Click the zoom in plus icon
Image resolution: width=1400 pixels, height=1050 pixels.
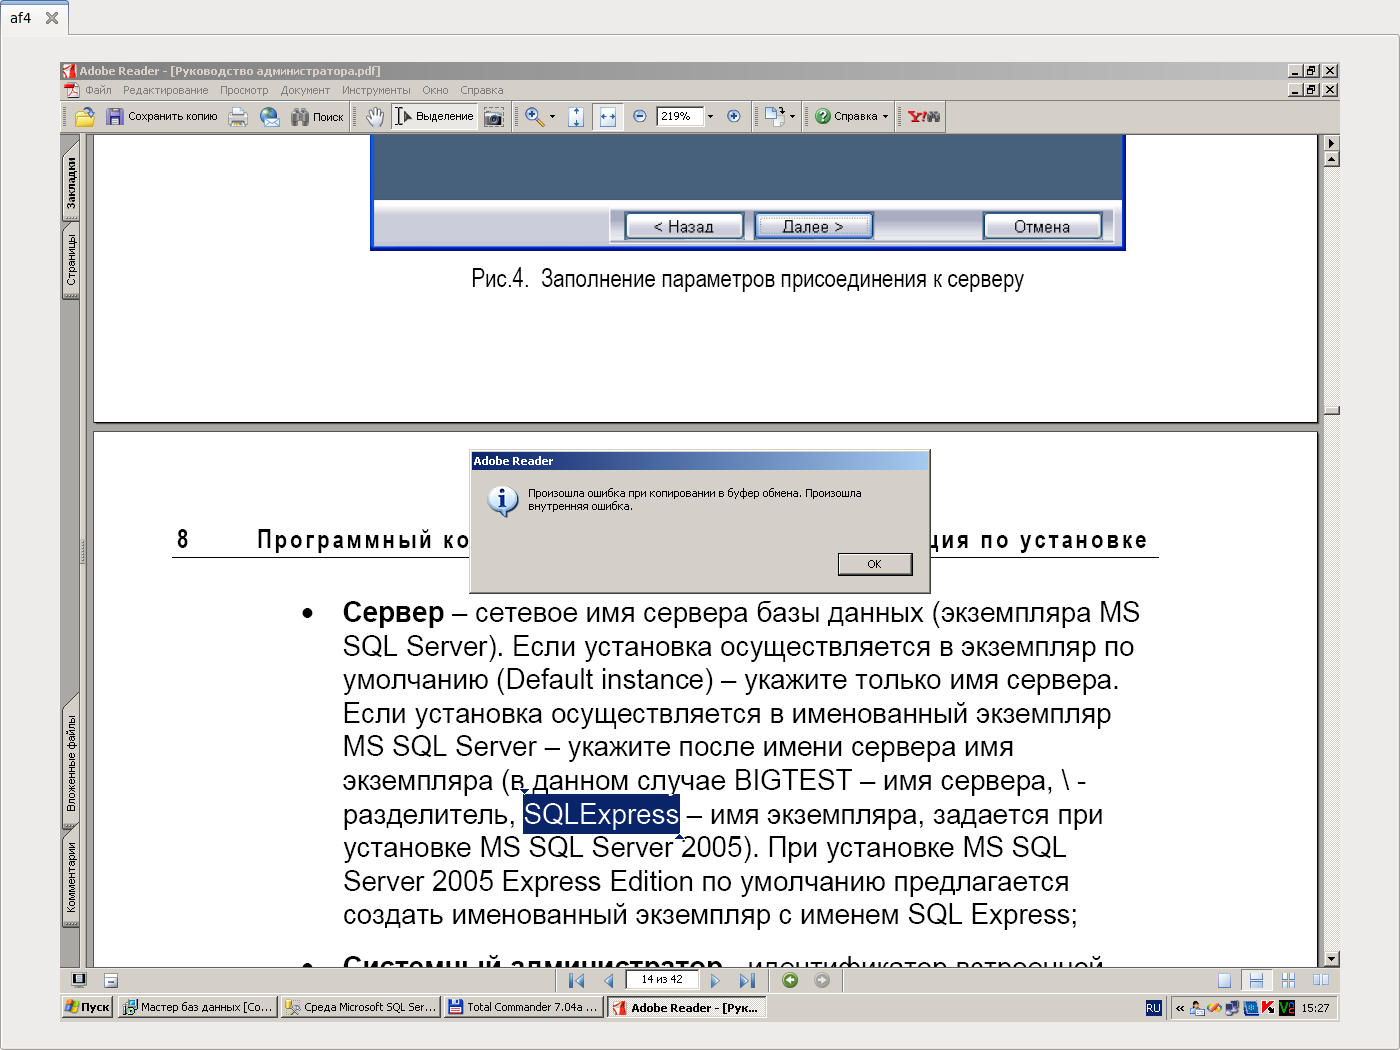pos(734,116)
